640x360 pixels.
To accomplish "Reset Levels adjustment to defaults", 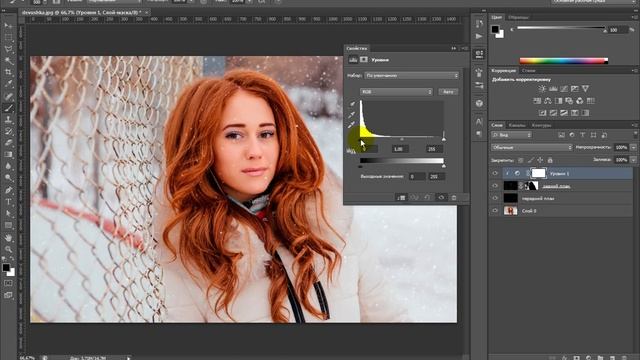I will coord(427,198).
